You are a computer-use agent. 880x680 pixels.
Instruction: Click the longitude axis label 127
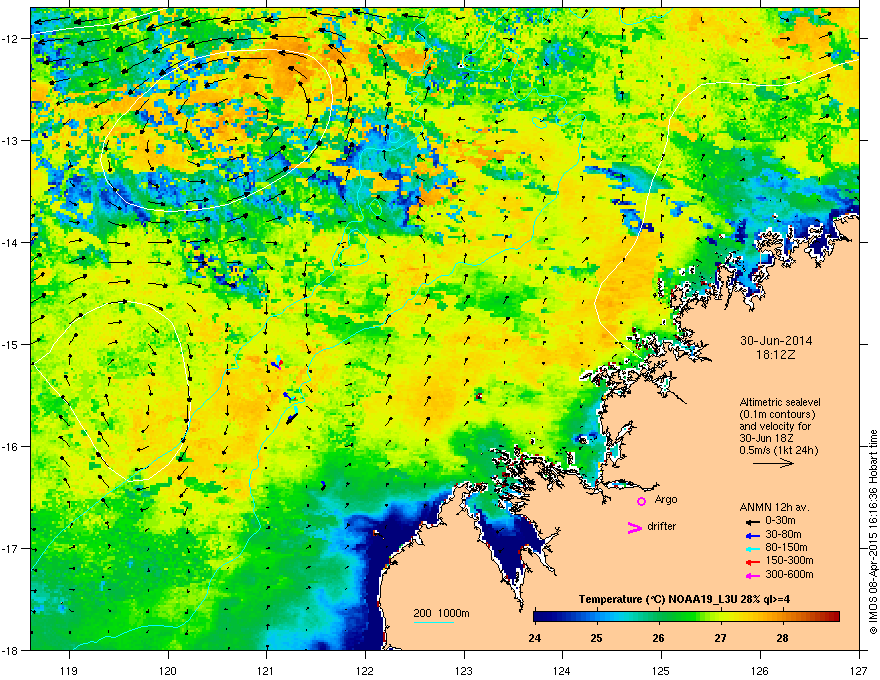tap(859, 670)
